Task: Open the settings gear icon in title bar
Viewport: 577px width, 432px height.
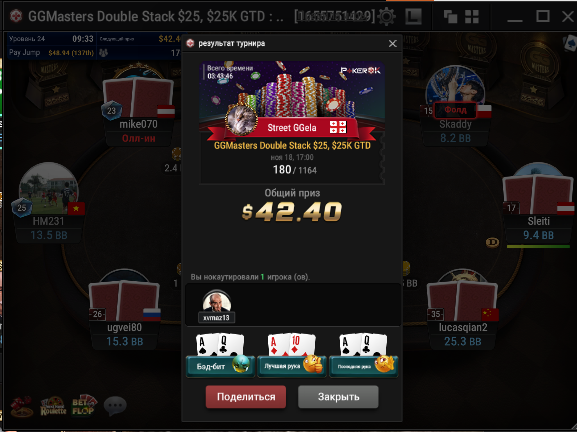Action: click(386, 16)
